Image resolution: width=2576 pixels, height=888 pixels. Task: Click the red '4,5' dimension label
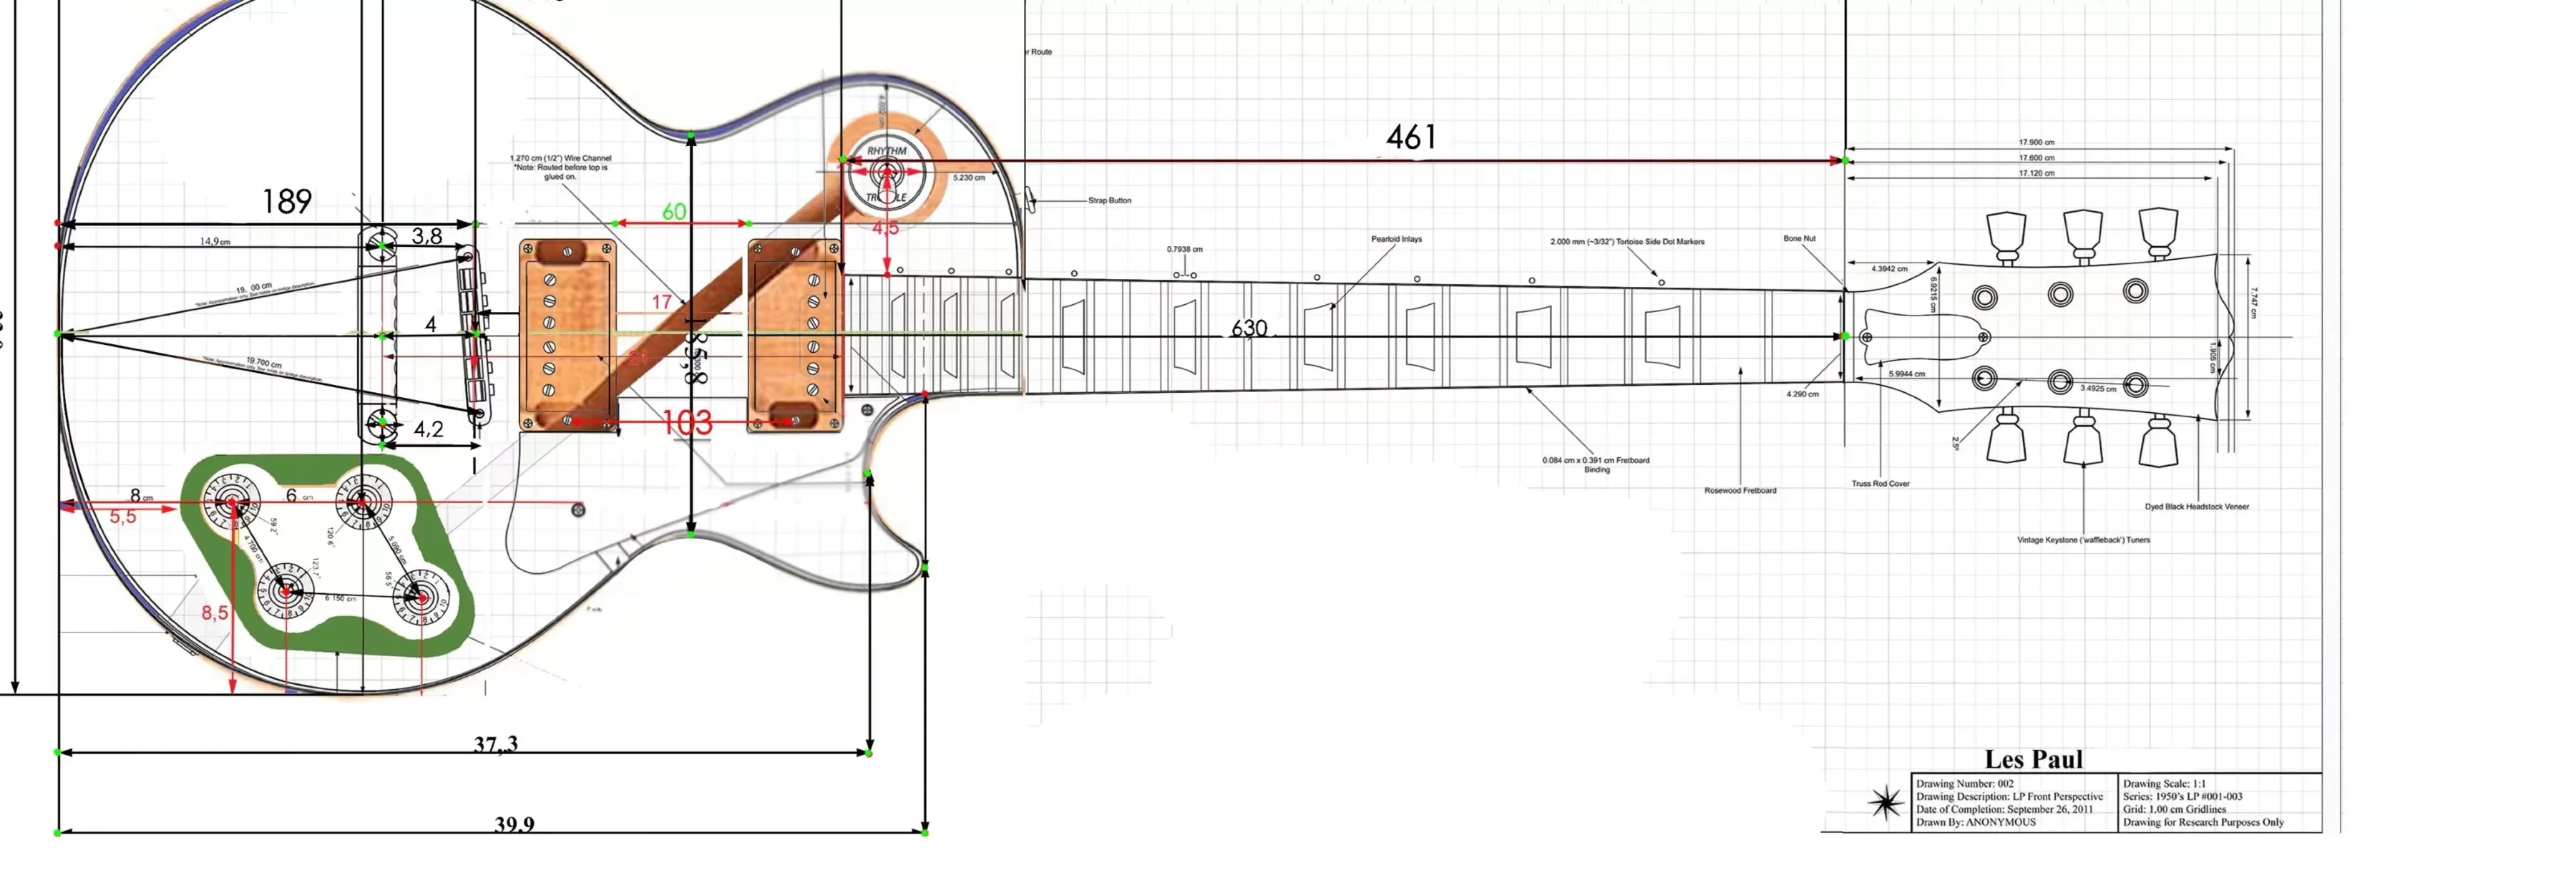click(886, 228)
